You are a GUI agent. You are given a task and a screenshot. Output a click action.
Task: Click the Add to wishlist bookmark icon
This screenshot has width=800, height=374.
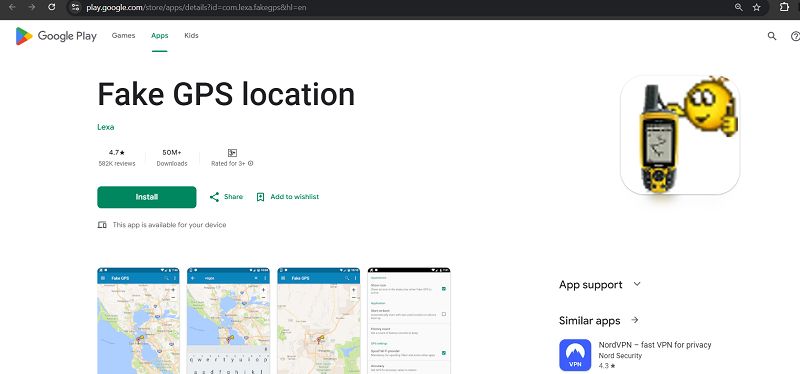[260, 197]
